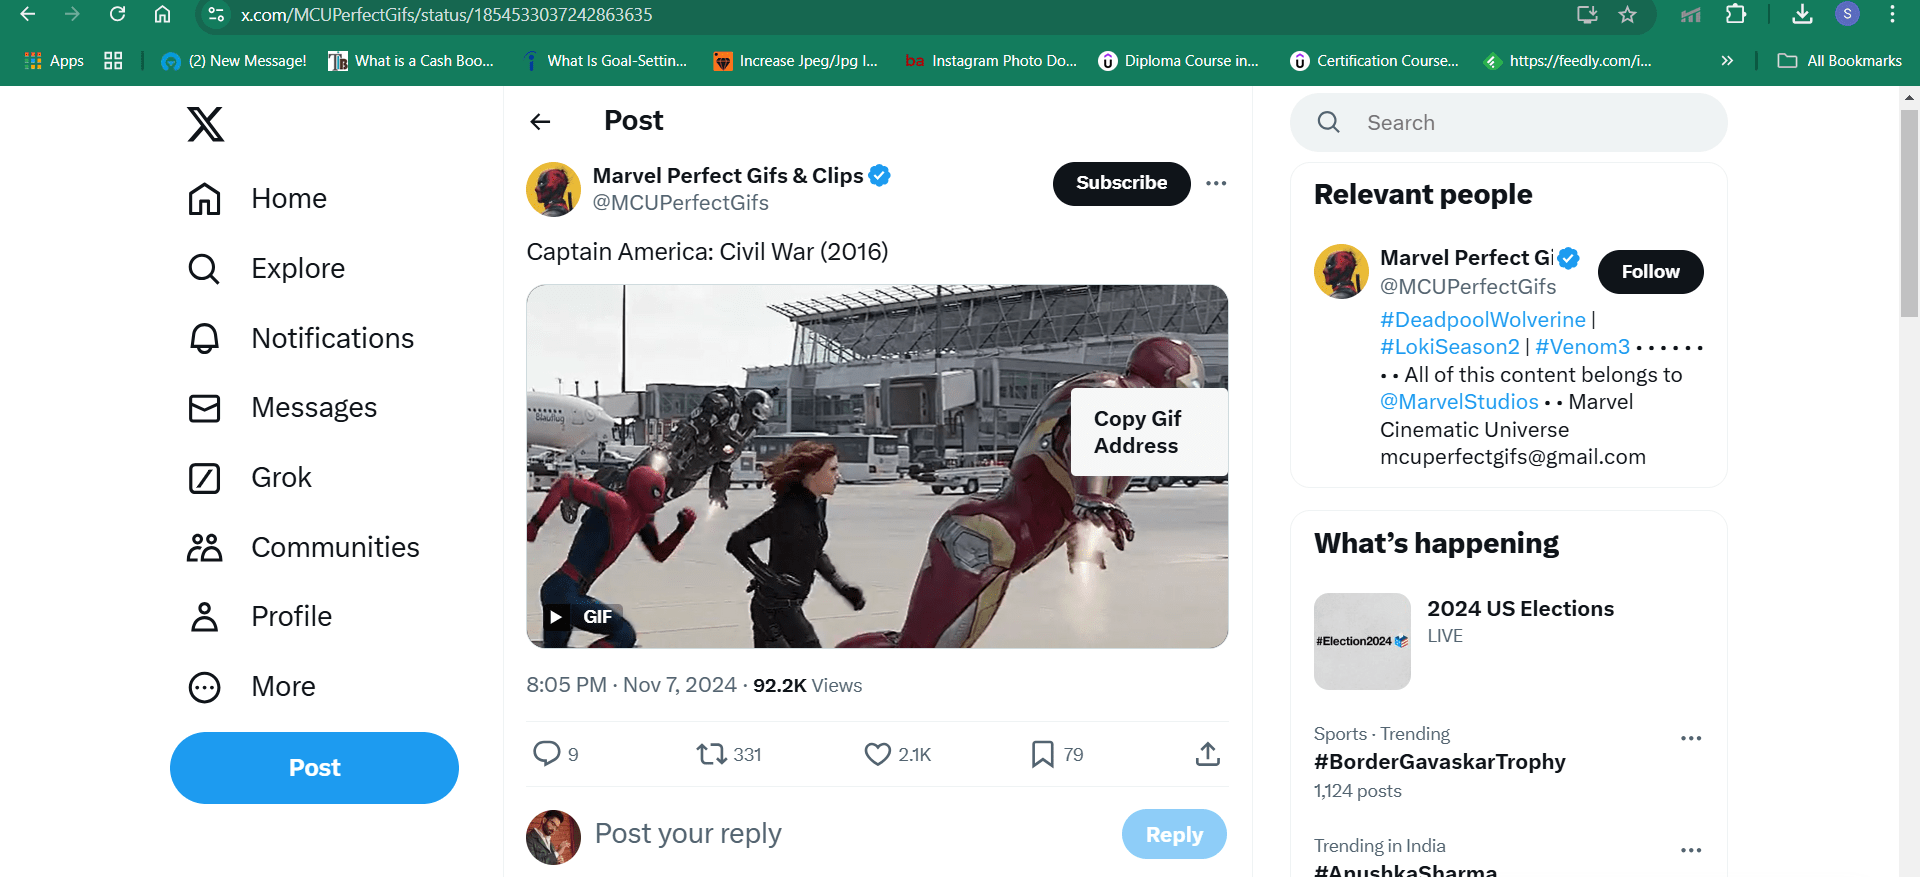Open Notifications in the sidebar
The height and width of the screenshot is (877, 1920).
click(300, 338)
